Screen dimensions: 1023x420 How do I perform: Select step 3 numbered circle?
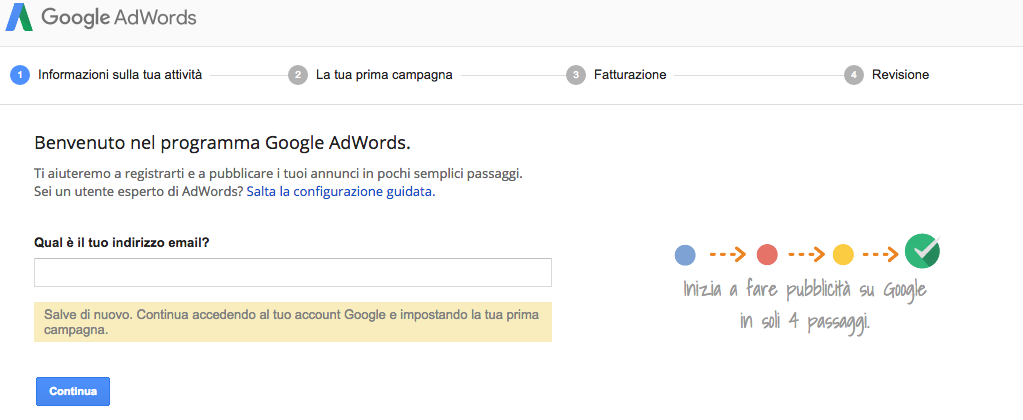tap(575, 75)
